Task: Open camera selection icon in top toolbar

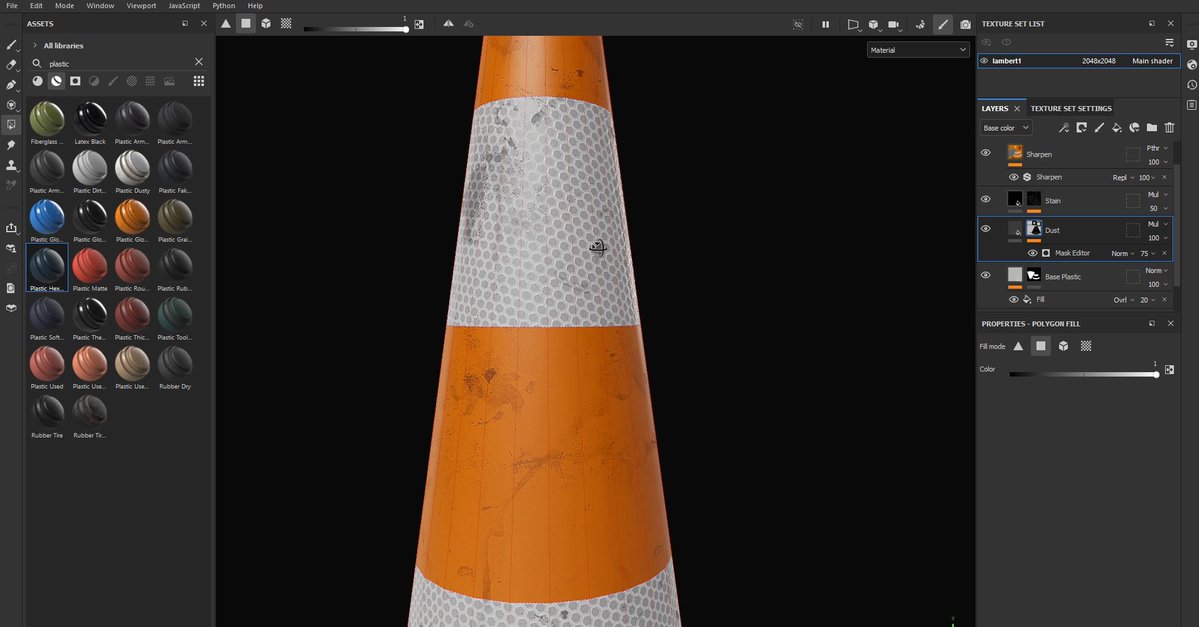Action: 893,24
